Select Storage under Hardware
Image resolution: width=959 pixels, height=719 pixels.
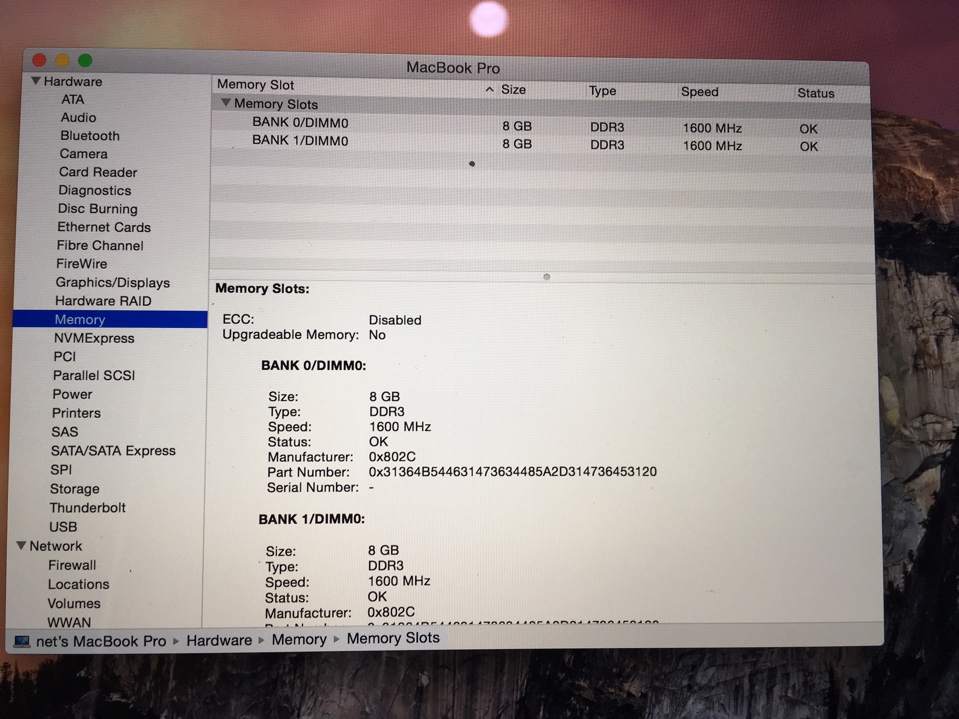tap(75, 489)
